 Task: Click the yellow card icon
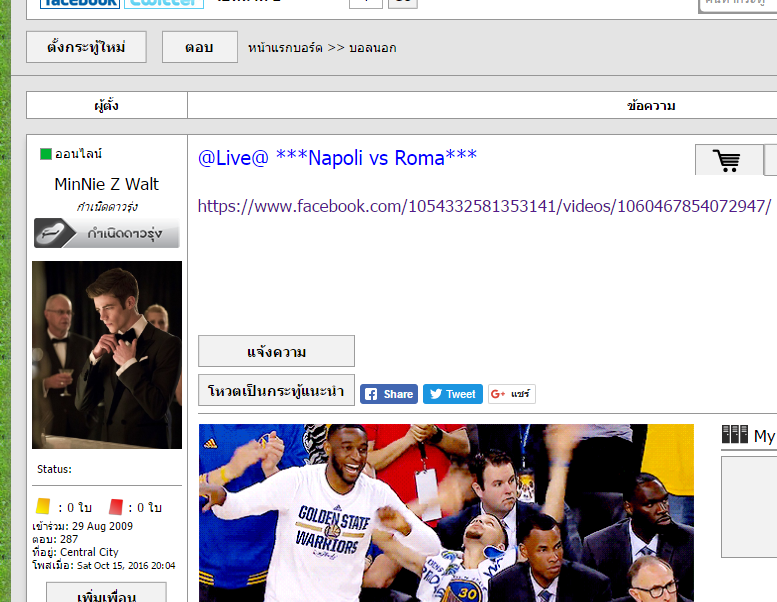(x=43, y=506)
